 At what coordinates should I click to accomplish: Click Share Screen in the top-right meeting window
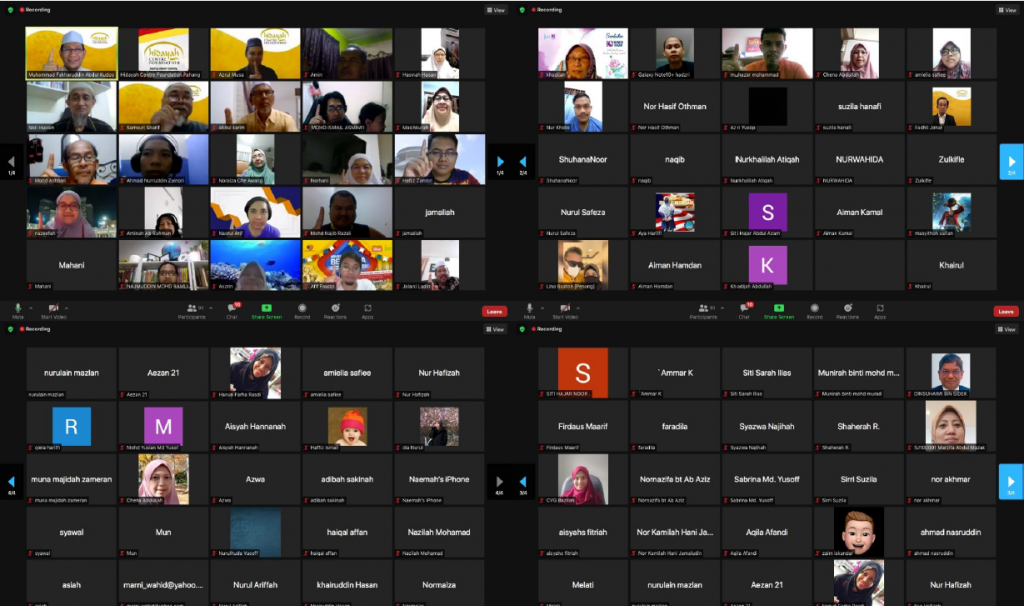(x=779, y=309)
